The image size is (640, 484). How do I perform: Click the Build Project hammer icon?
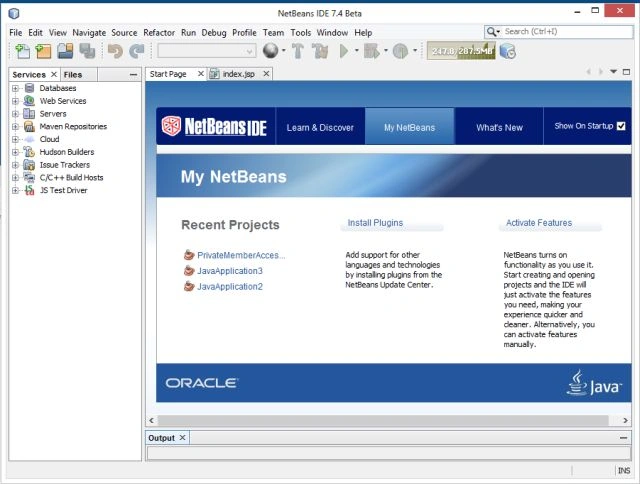(298, 51)
